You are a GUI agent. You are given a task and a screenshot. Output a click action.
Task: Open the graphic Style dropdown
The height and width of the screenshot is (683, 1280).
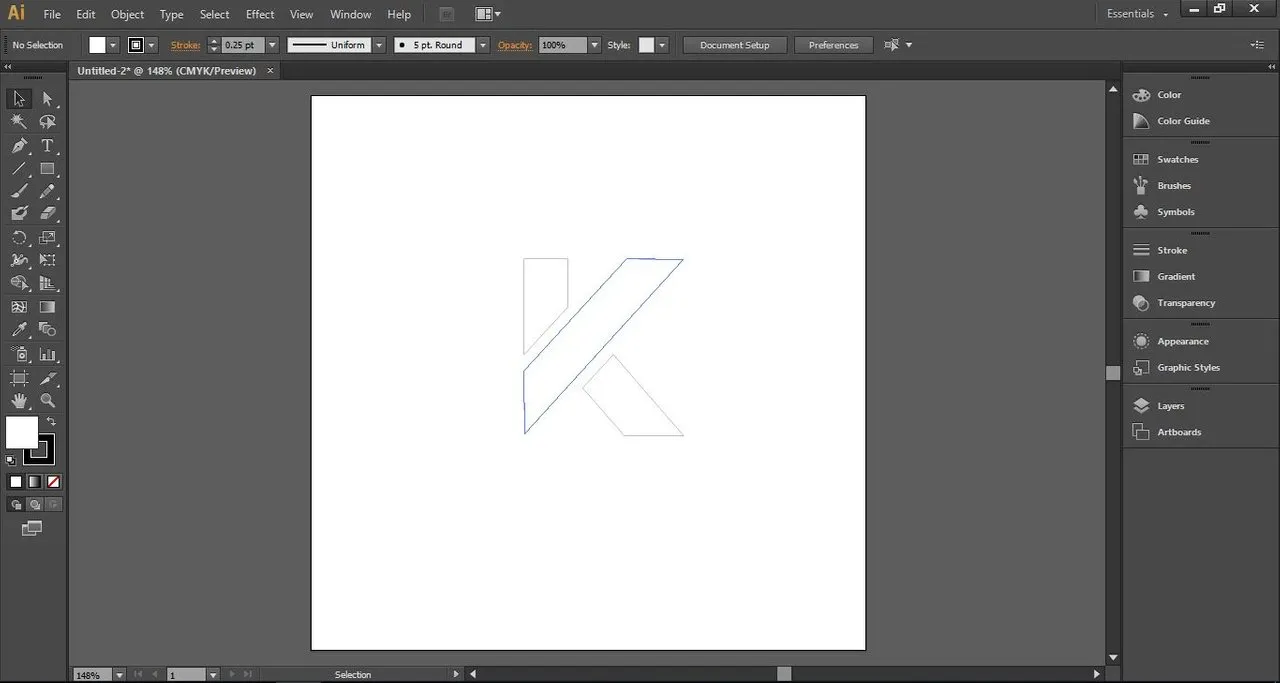click(x=662, y=45)
